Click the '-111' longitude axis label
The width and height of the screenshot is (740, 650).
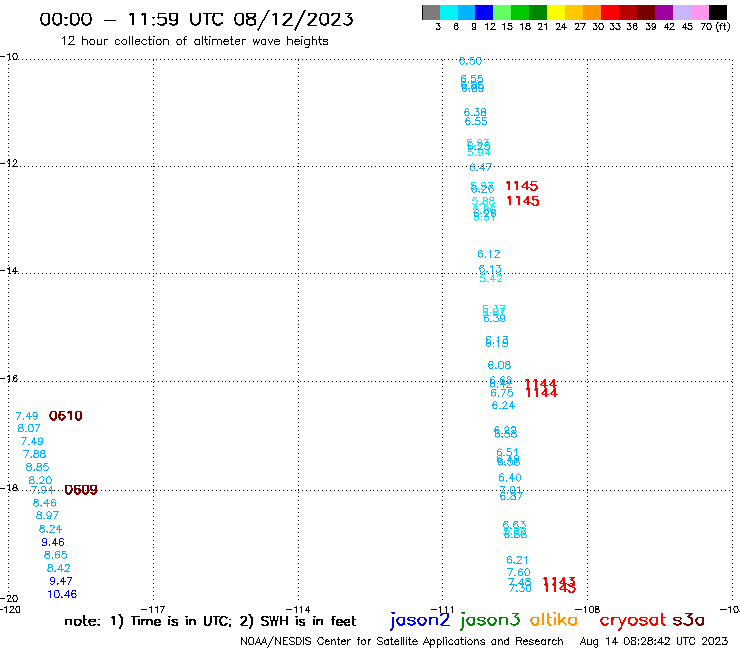(x=442, y=609)
